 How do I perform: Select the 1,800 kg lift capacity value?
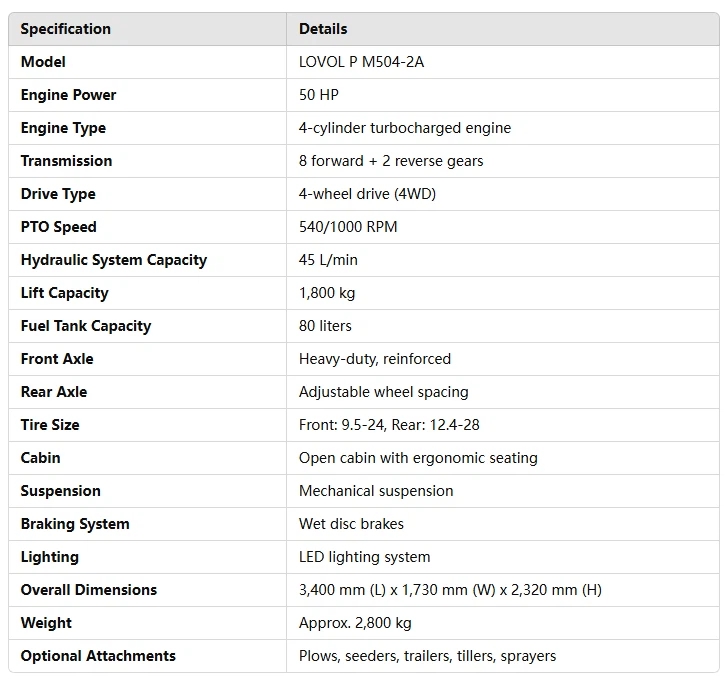point(327,293)
